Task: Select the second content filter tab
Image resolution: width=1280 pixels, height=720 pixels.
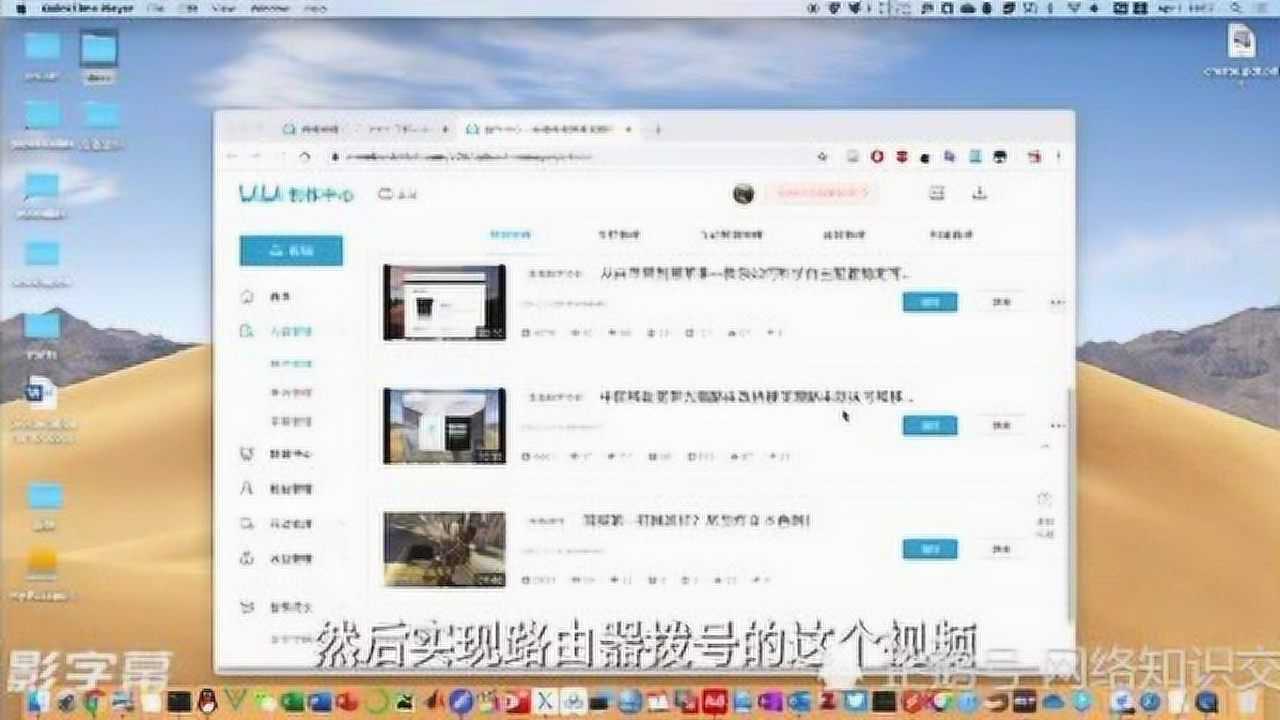Action: tap(619, 235)
